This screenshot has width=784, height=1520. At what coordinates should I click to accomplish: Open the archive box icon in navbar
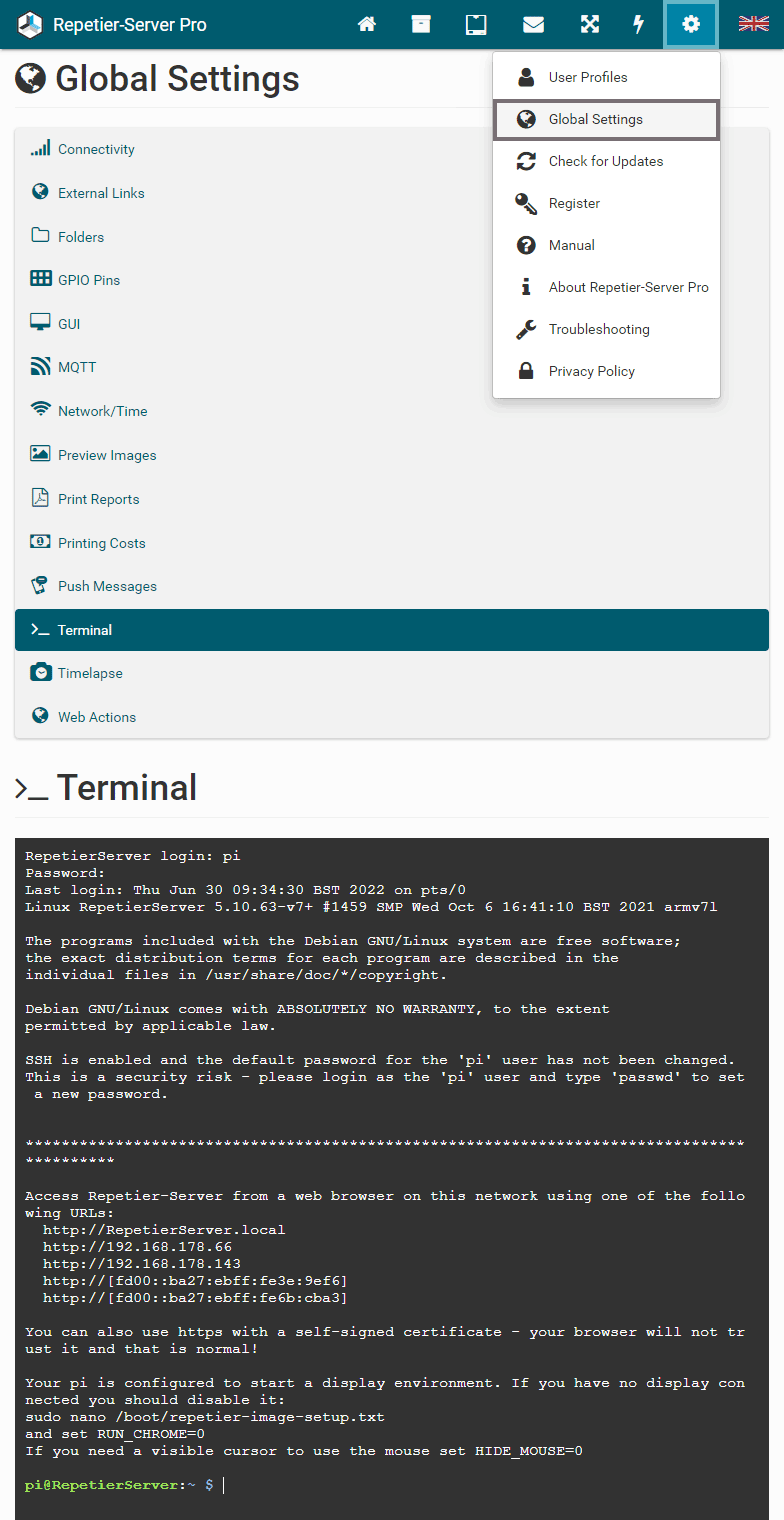click(x=421, y=24)
